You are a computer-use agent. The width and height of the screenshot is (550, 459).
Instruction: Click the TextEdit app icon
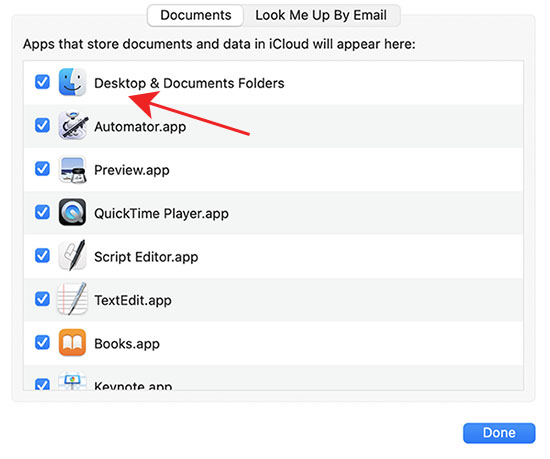(x=72, y=299)
